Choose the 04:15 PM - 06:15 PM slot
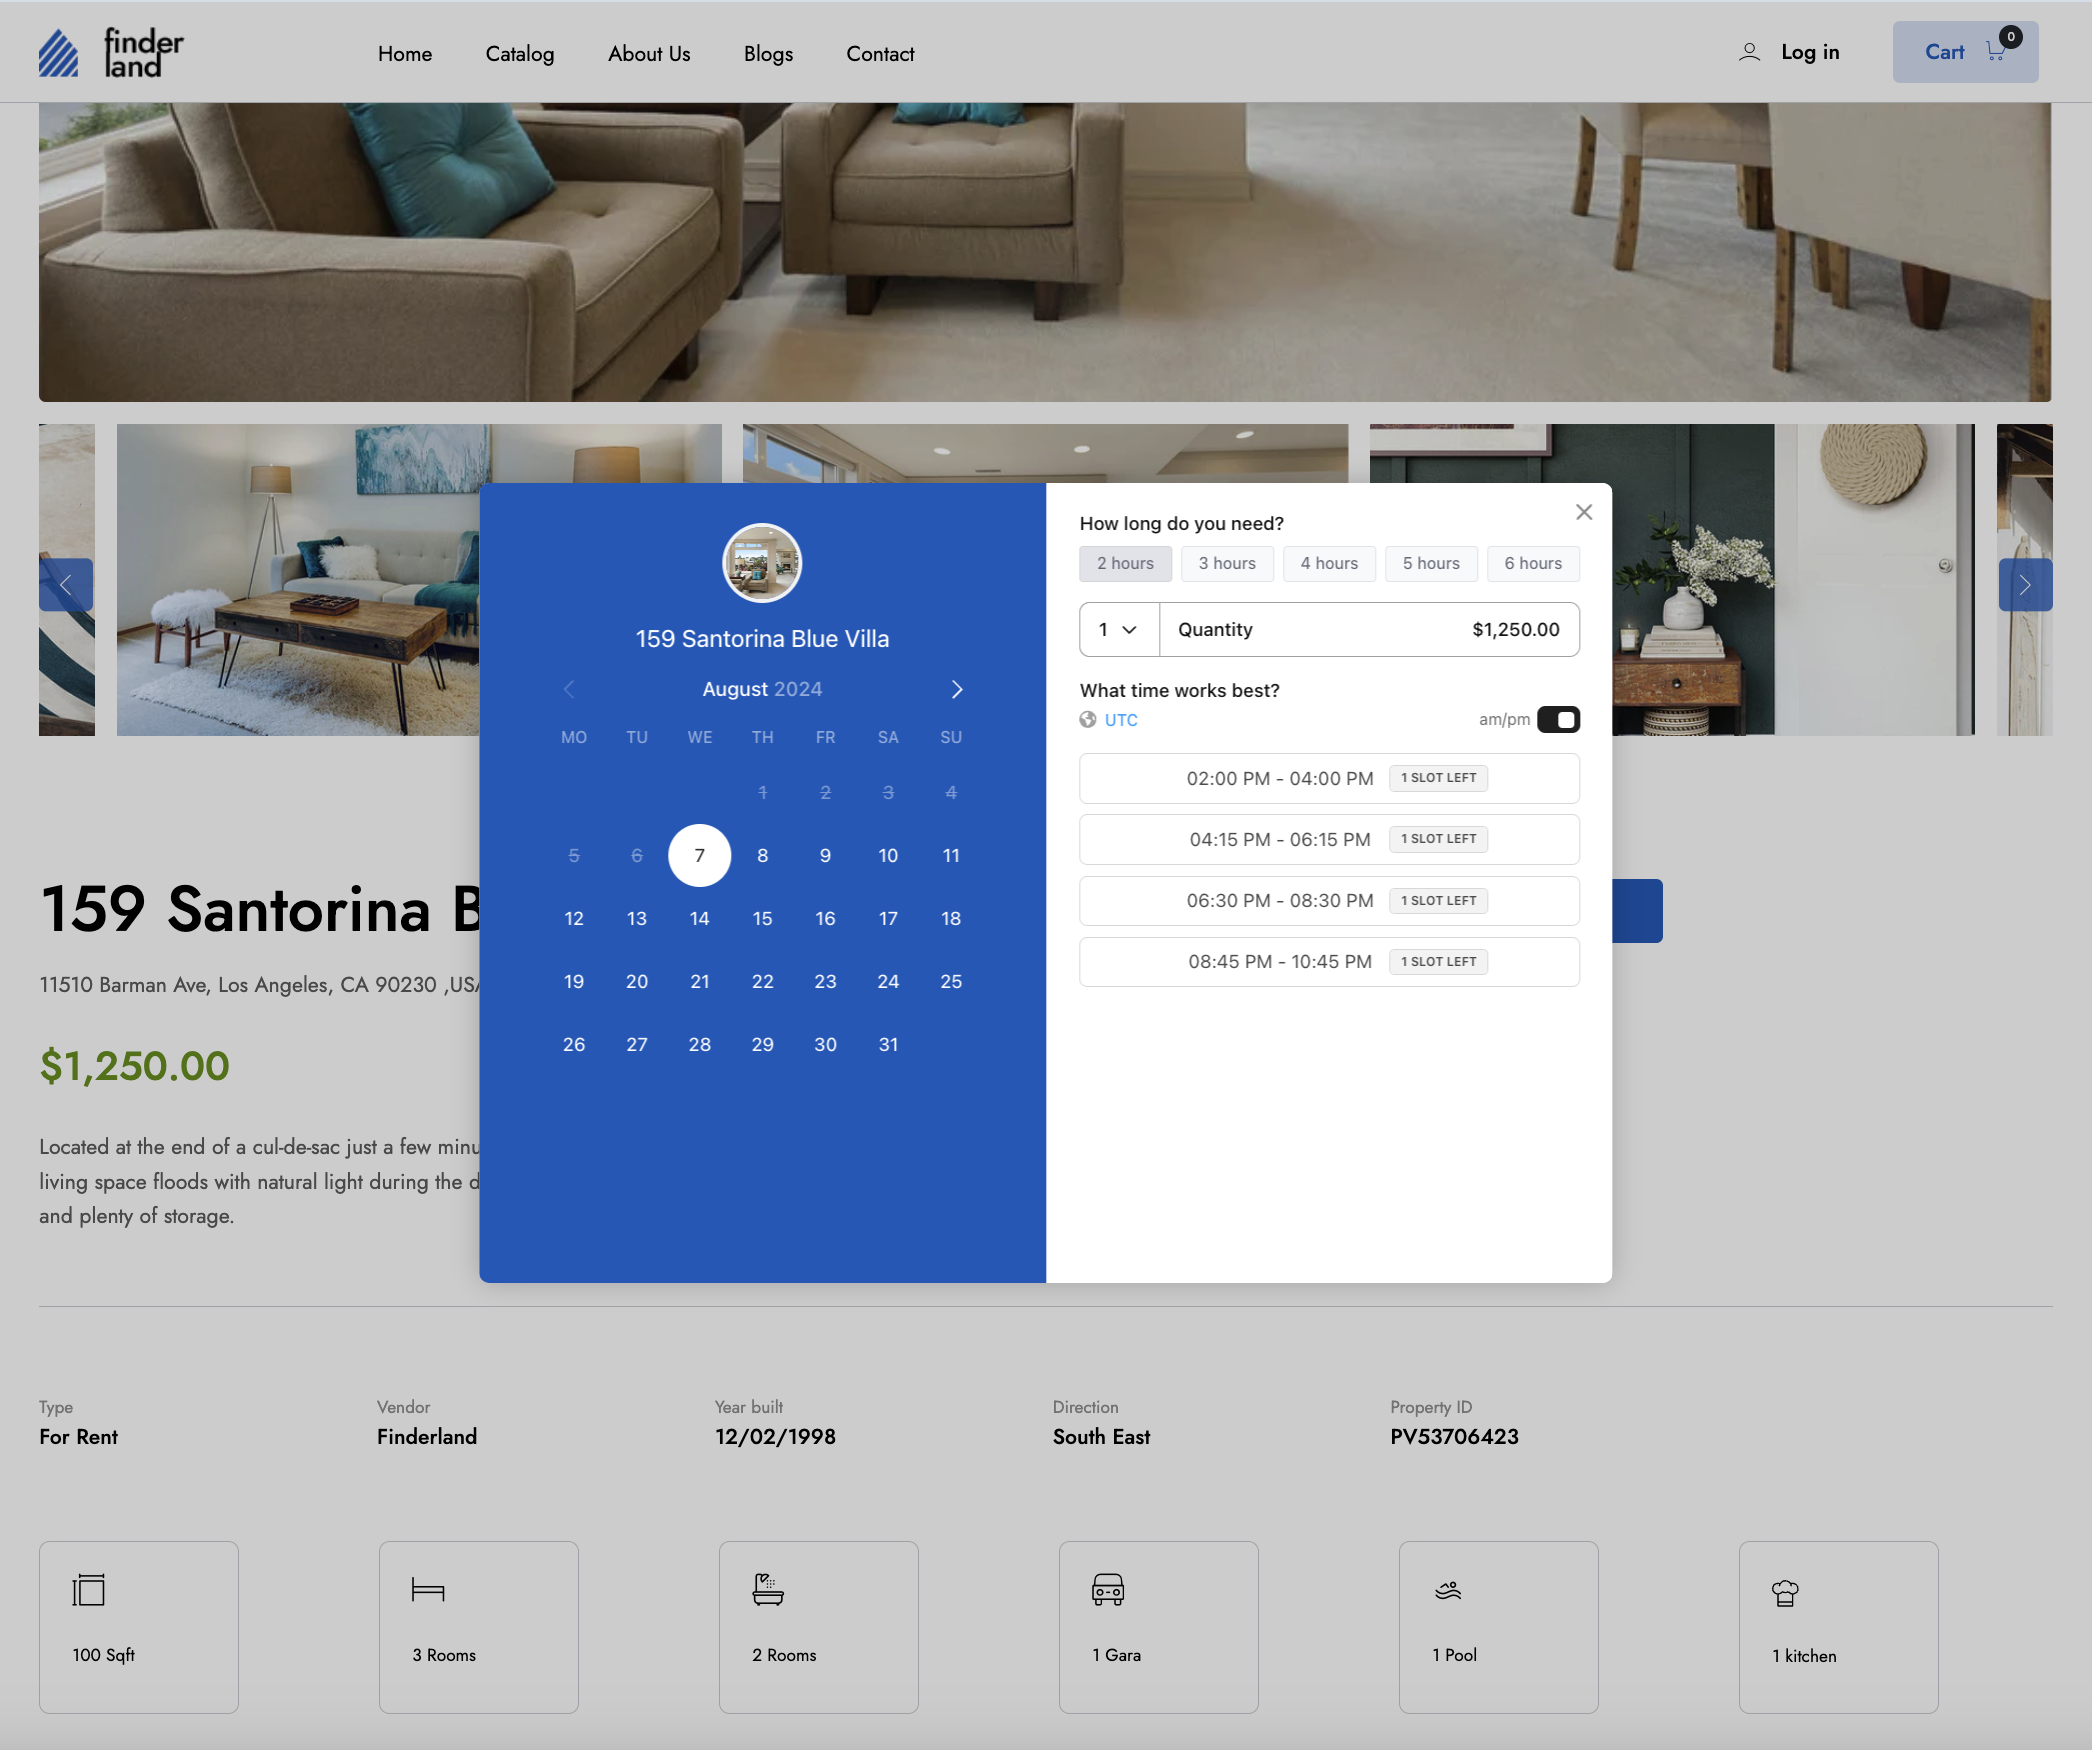The image size is (2092, 1750). click(1329, 839)
